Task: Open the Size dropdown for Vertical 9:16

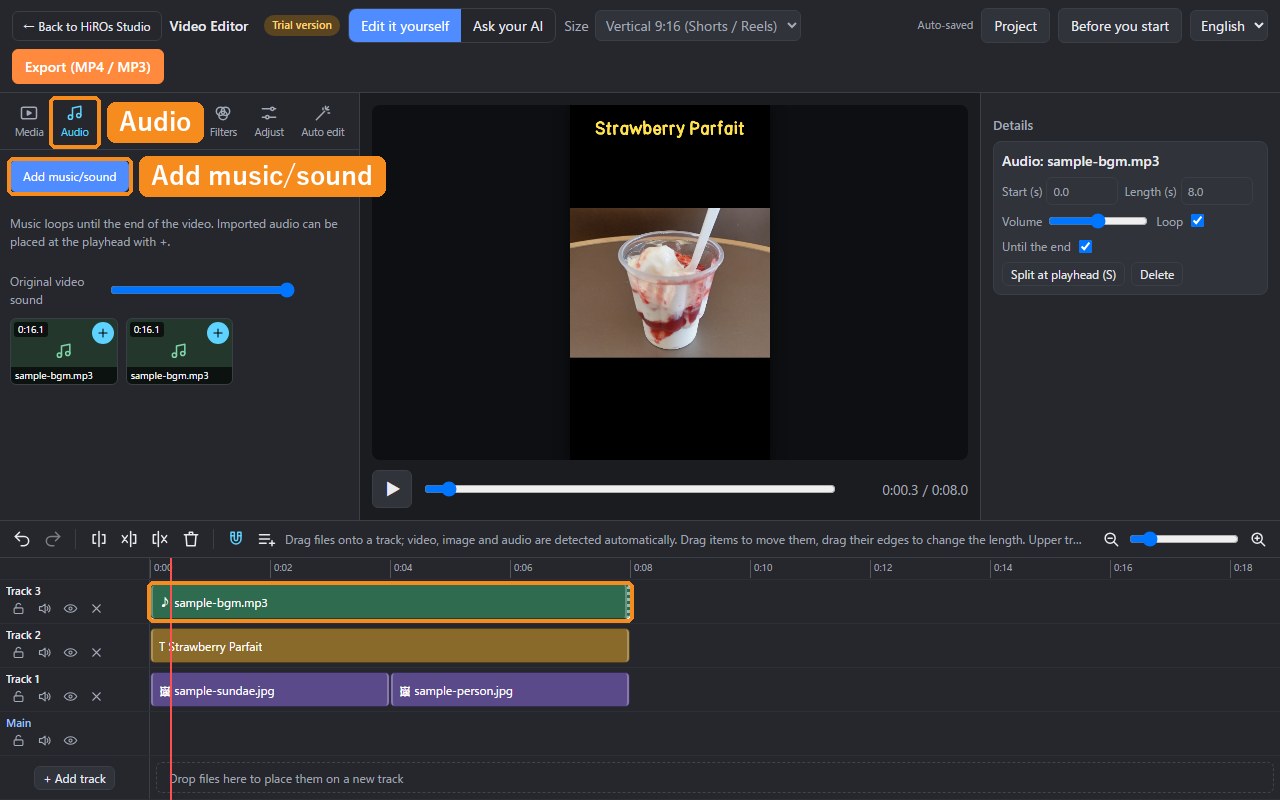Action: tap(698, 26)
